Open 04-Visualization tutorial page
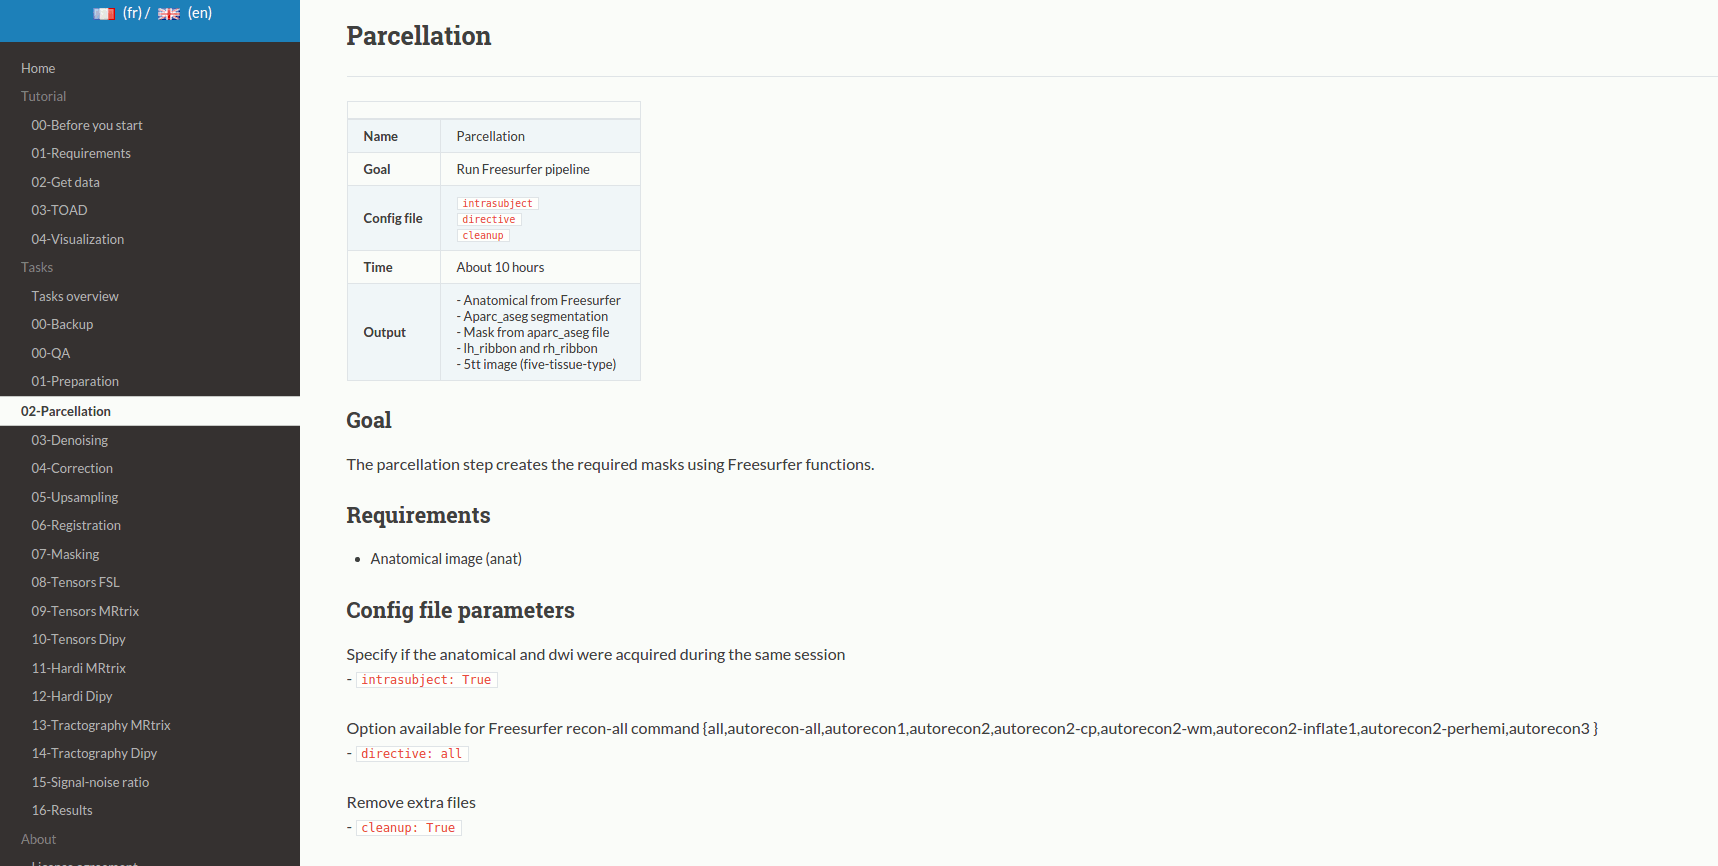Image resolution: width=1718 pixels, height=866 pixels. tap(78, 239)
